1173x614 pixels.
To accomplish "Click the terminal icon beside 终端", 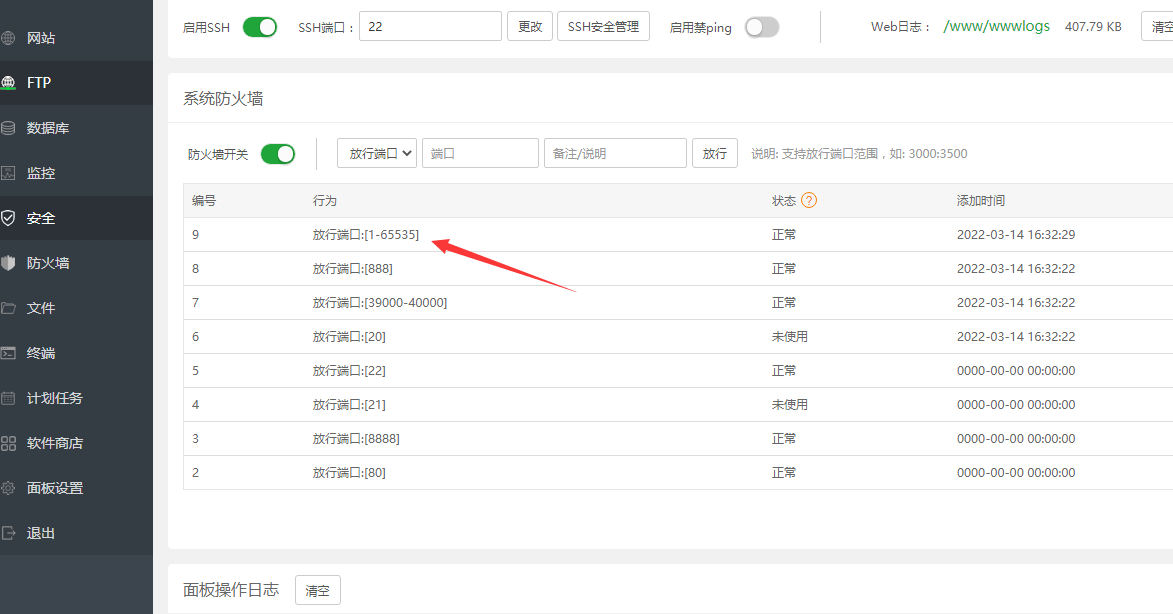I will [8, 353].
